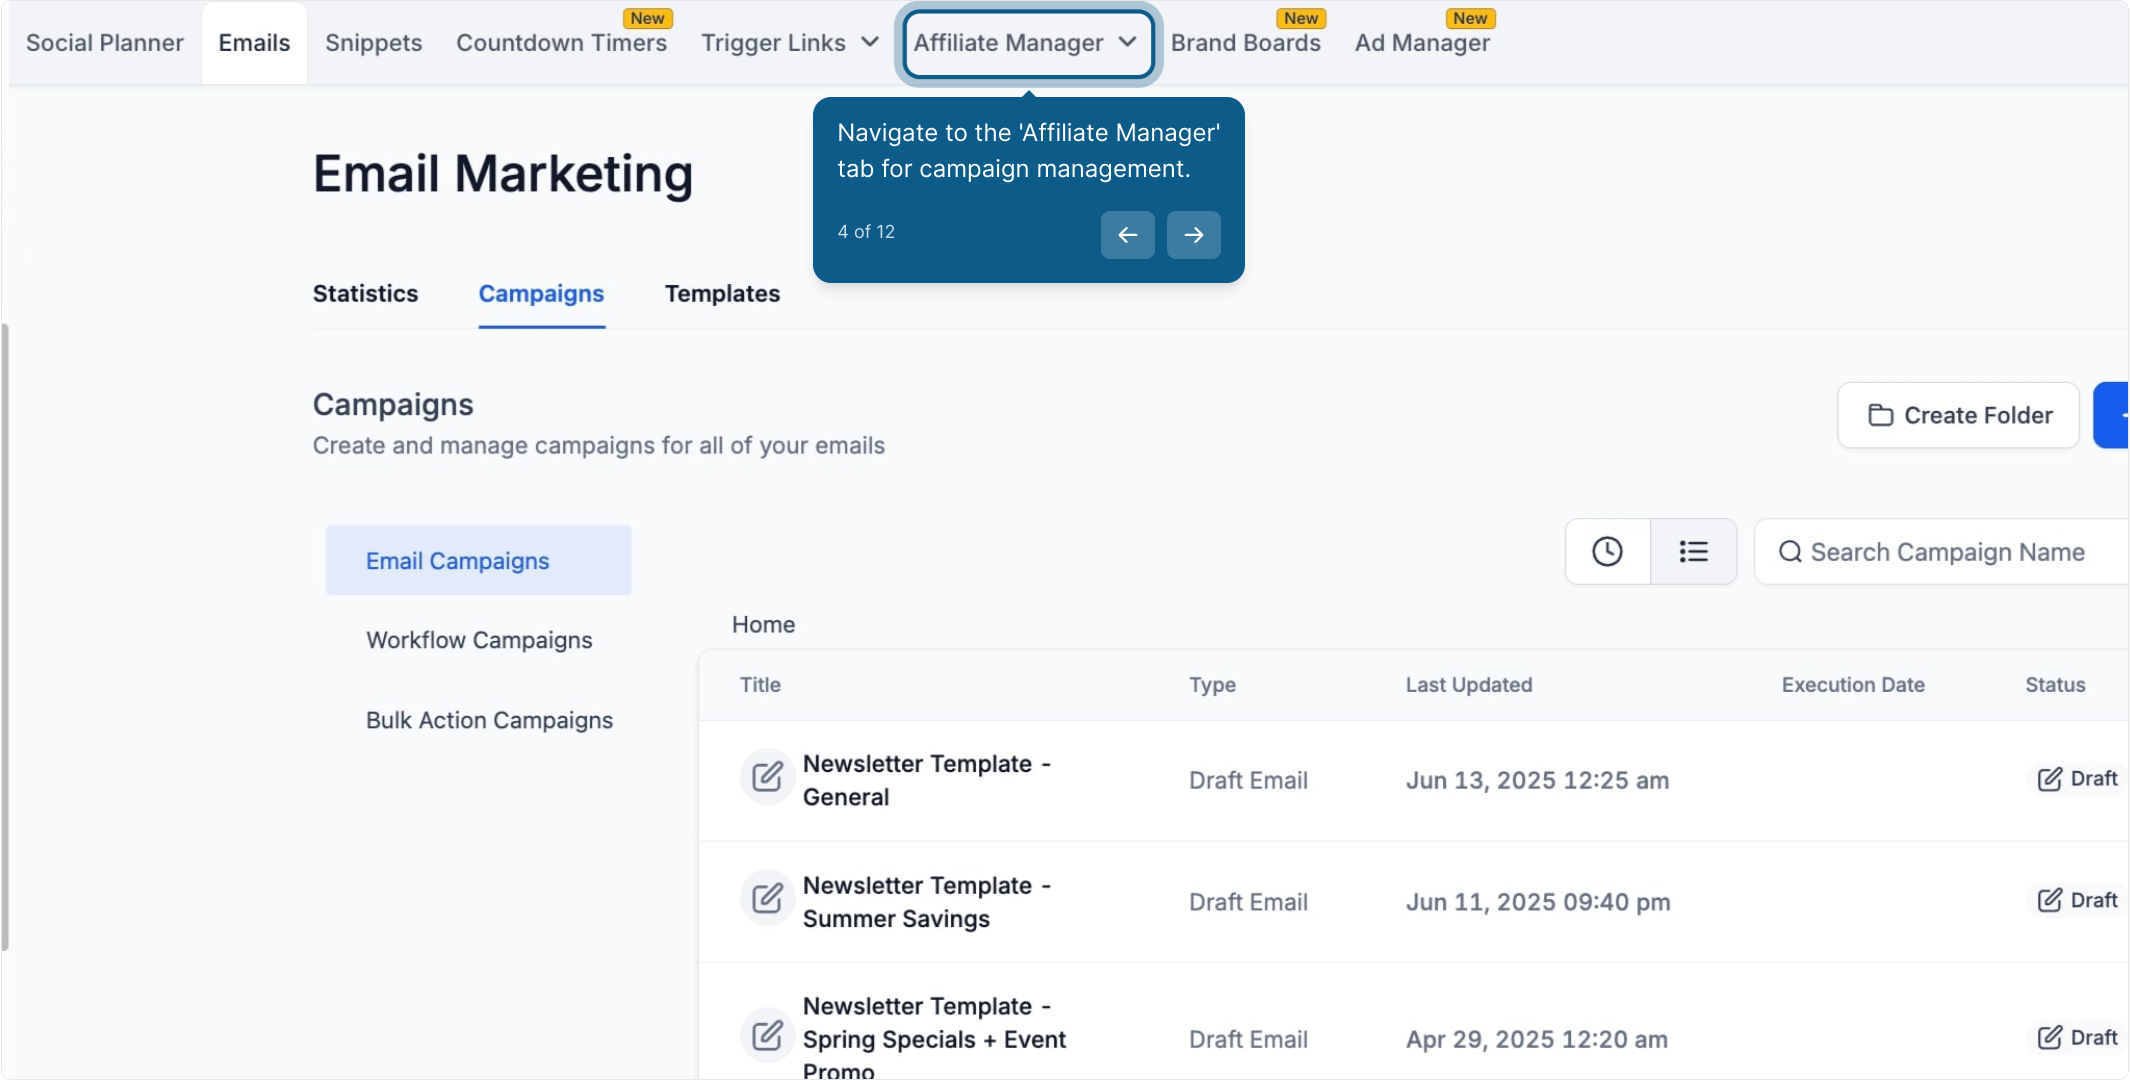Open the Affiliate Manager dropdown
This screenshot has height=1080, width=2130.
[x=1027, y=43]
